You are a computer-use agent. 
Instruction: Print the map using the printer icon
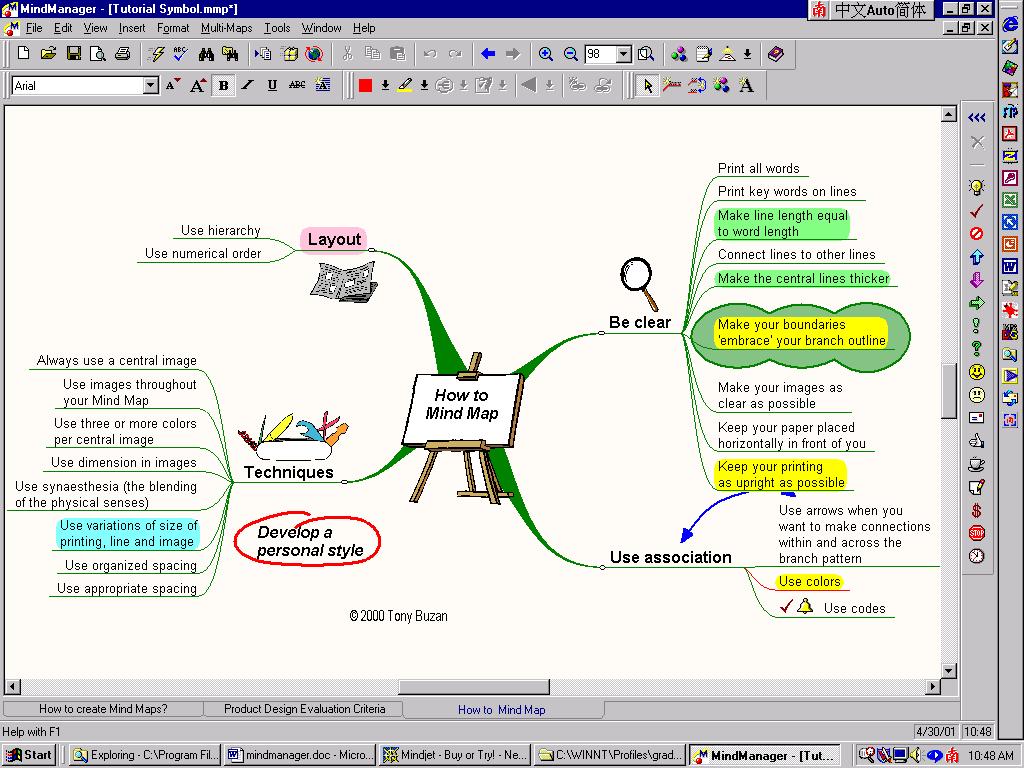[123, 54]
